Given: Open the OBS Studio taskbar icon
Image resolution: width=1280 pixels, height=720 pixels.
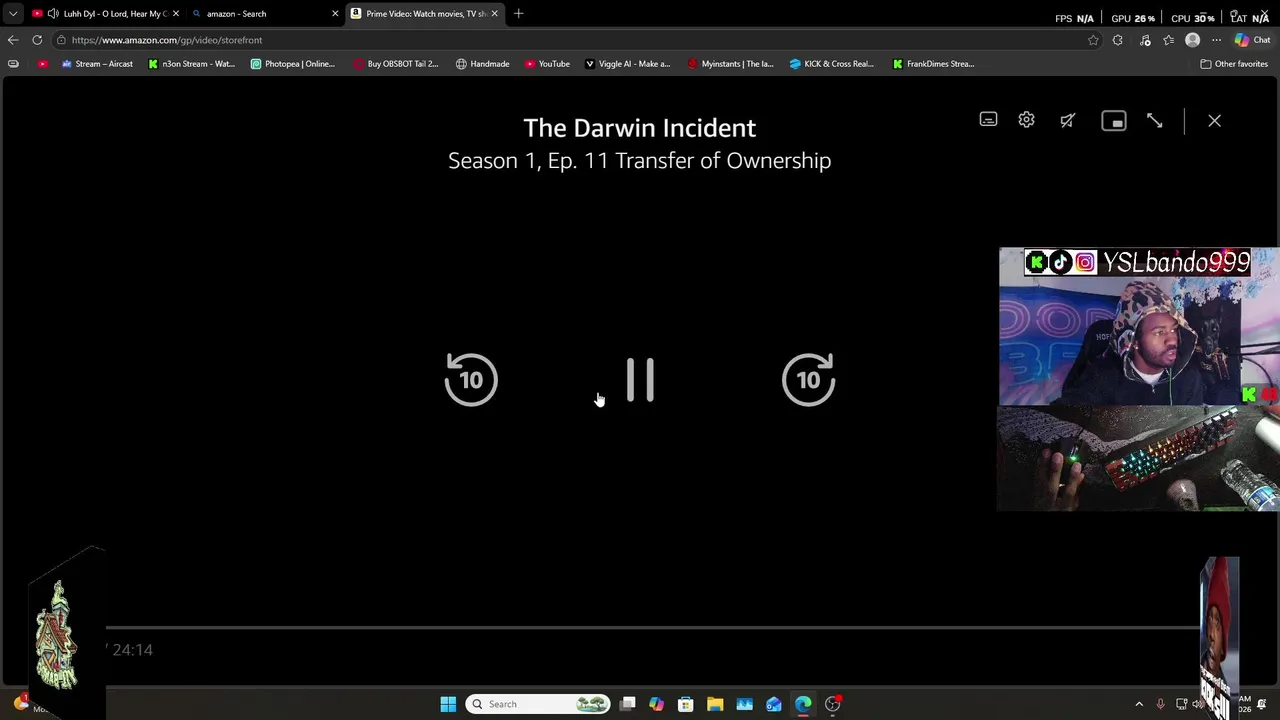Looking at the screenshot, I should (x=832, y=704).
